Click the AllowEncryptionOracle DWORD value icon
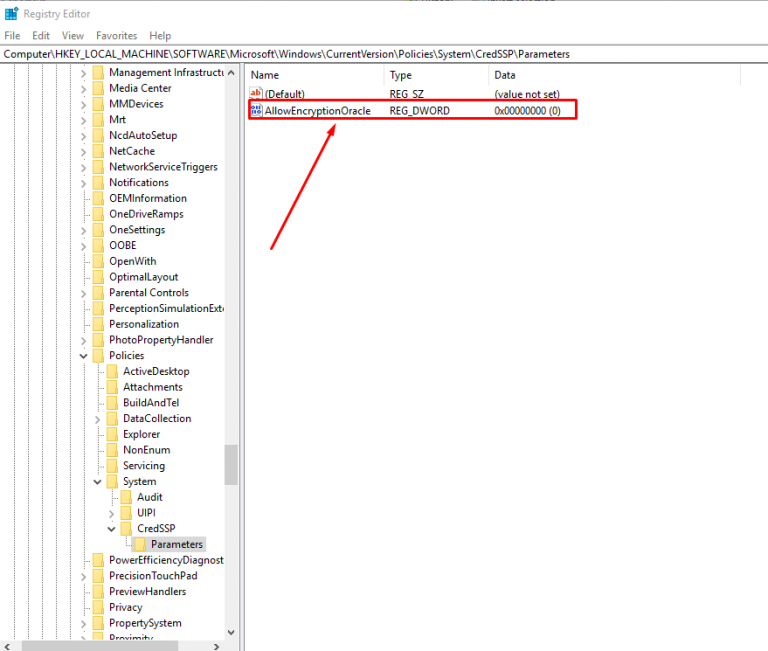The width and height of the screenshot is (768, 651). tap(256, 110)
